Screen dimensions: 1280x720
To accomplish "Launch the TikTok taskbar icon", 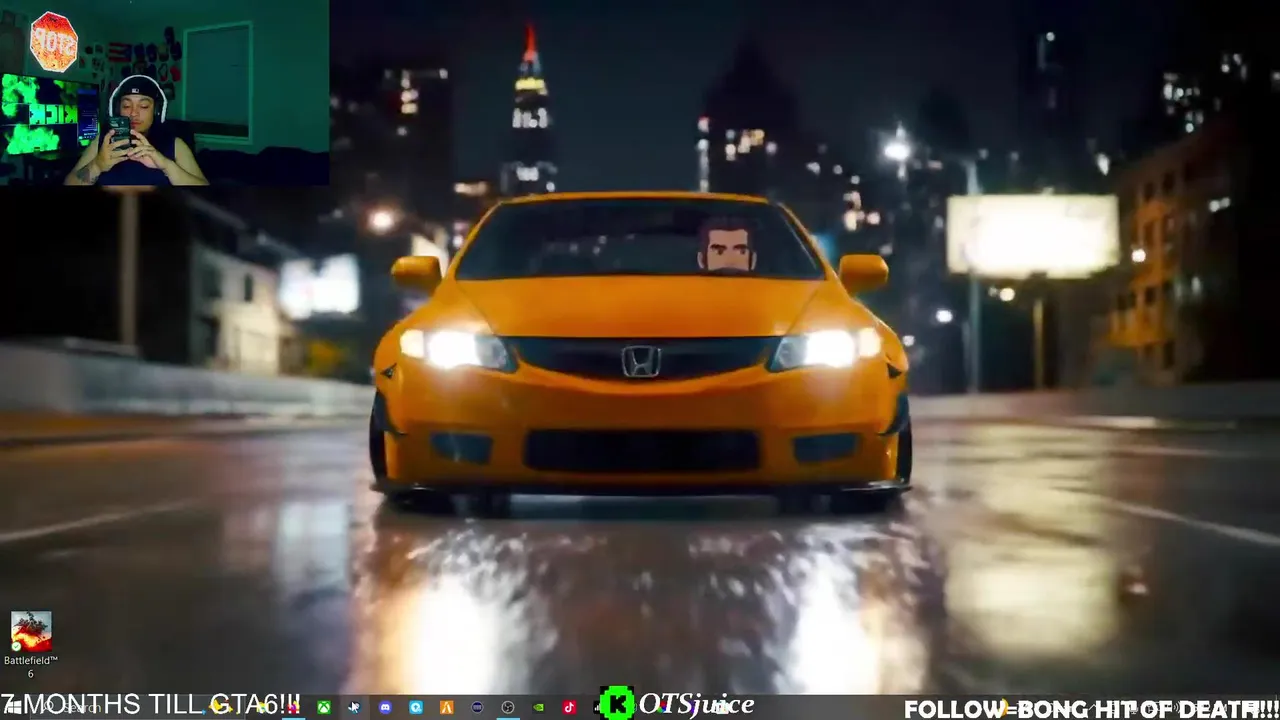I will (x=569, y=707).
